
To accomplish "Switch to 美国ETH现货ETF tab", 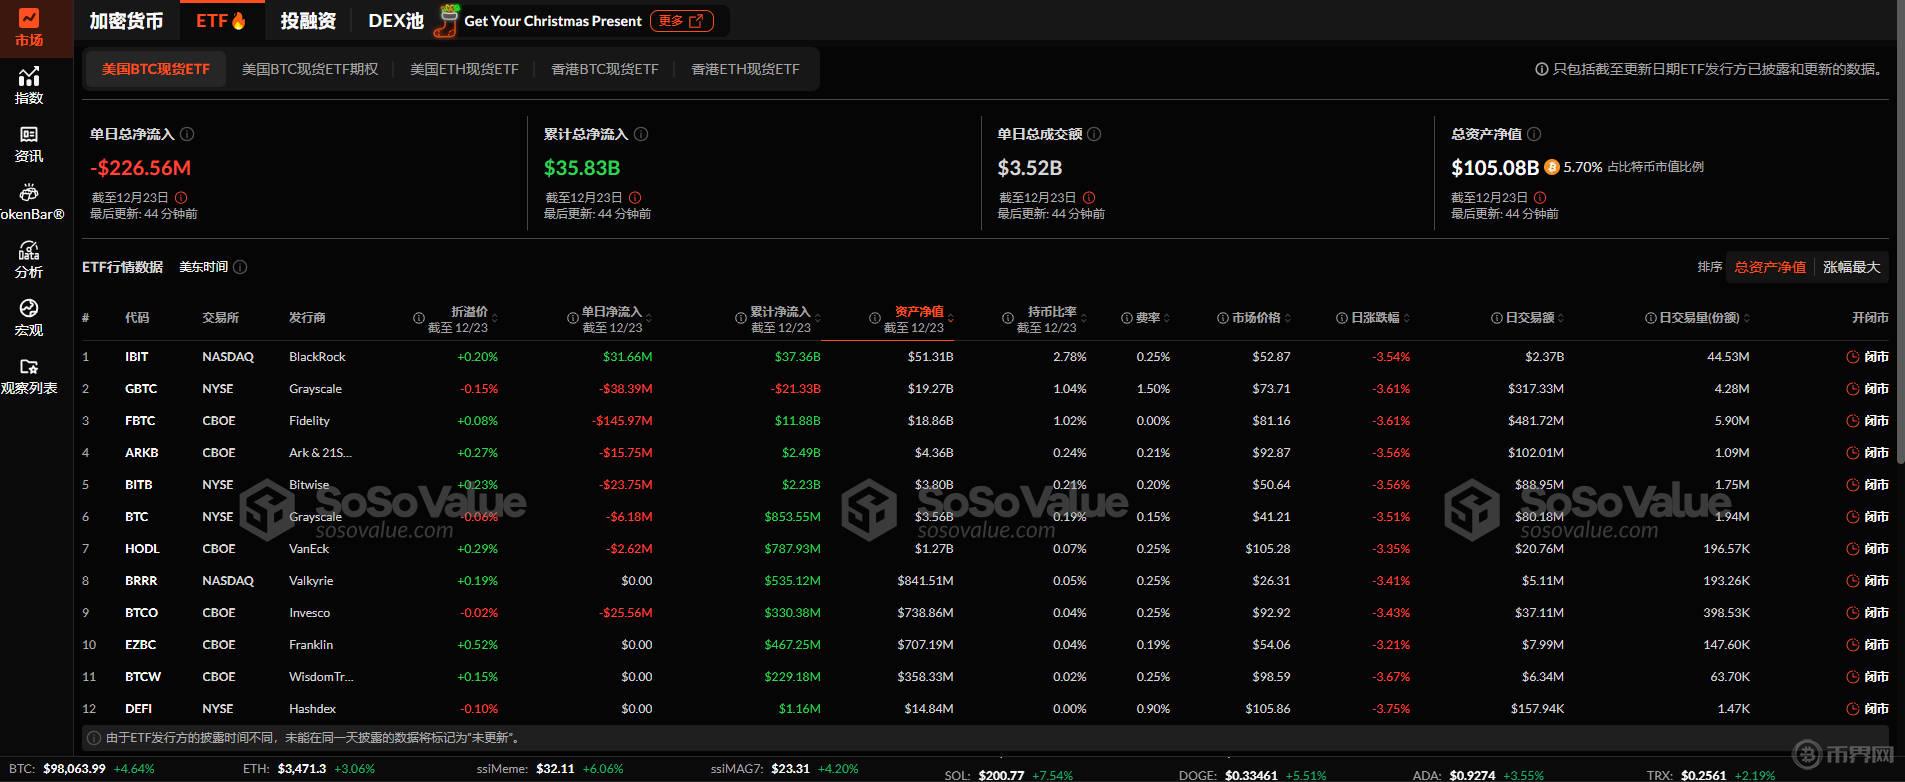I will (464, 69).
